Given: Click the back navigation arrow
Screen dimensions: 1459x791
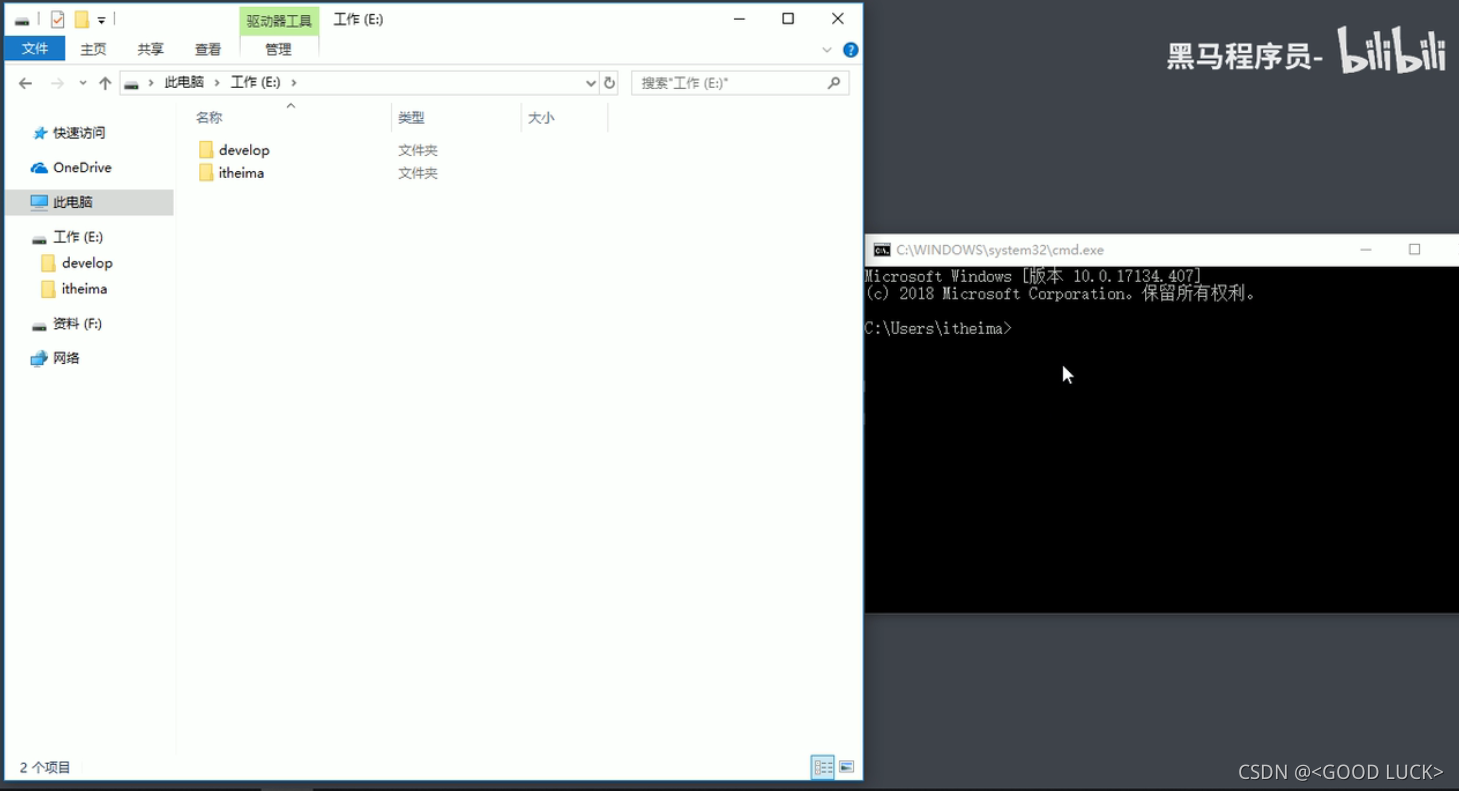Looking at the screenshot, I should tap(25, 83).
